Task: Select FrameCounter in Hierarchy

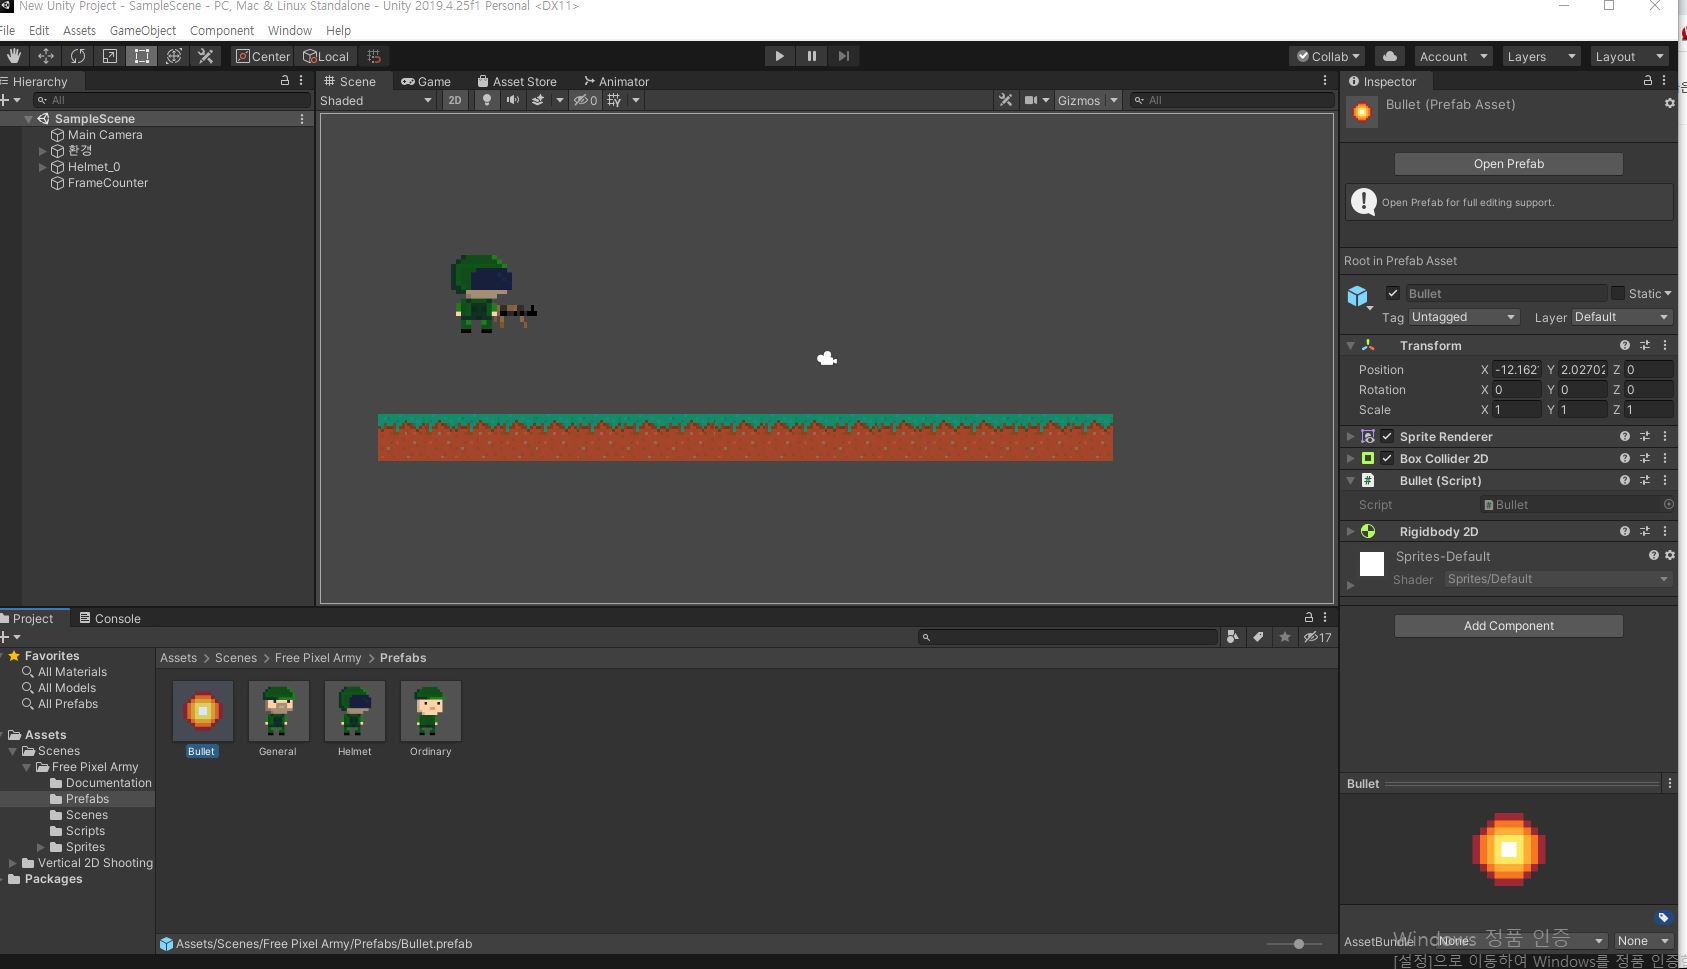Action: (108, 182)
